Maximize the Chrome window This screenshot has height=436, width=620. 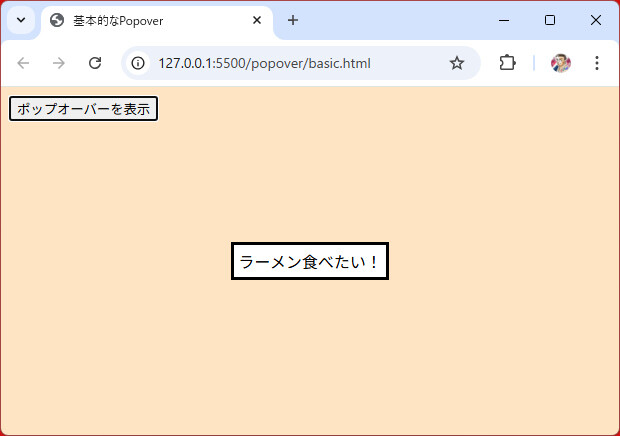click(550, 20)
